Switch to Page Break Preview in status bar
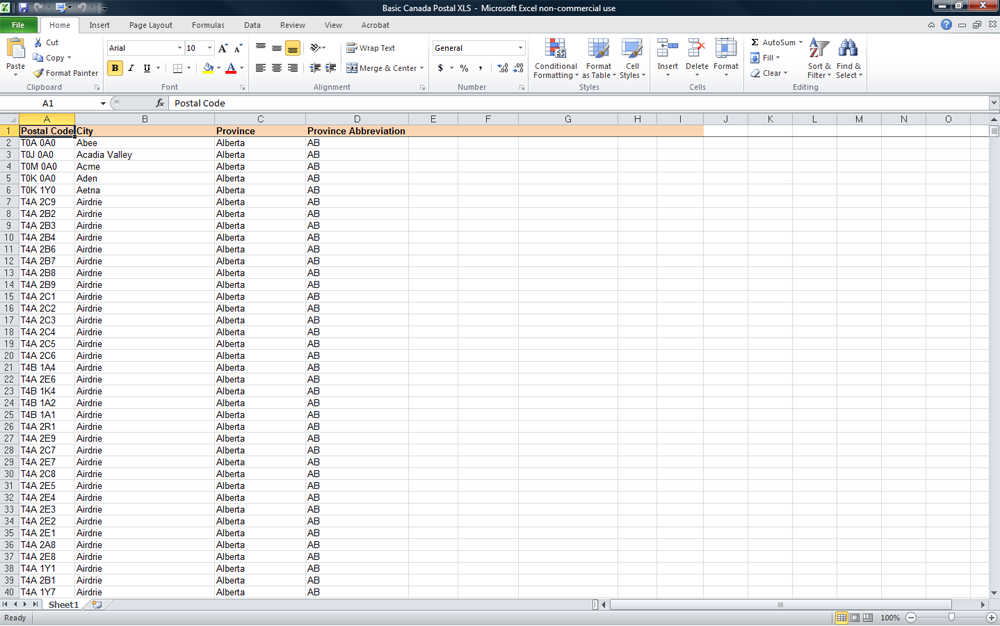1000x626 pixels. point(867,618)
